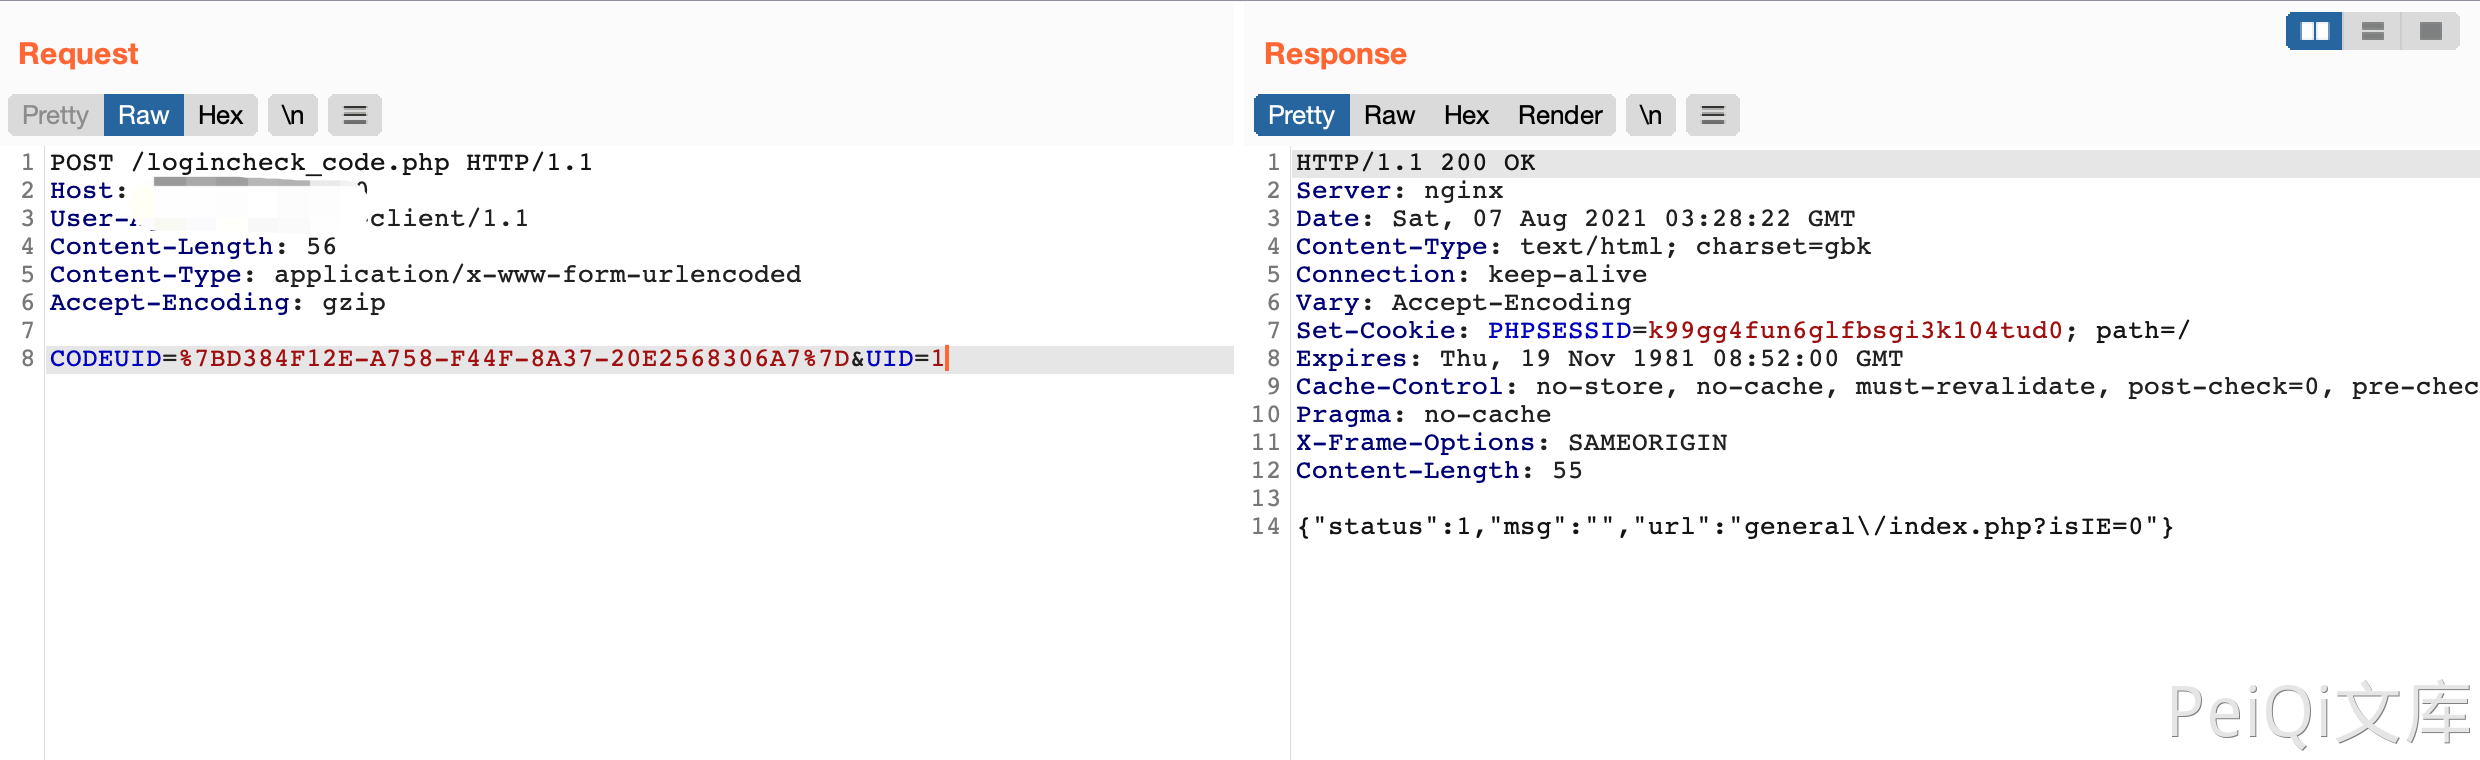Switch to side-by-side layout view
This screenshot has height=760, width=2480.
pyautogui.click(x=2314, y=32)
